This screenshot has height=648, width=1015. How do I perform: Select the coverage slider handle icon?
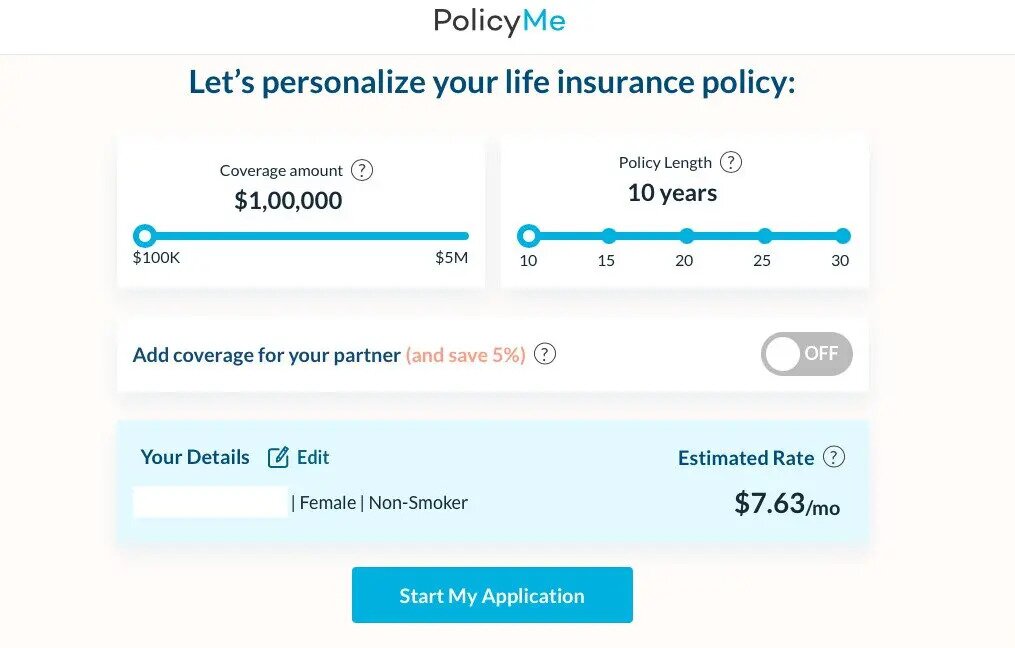click(x=145, y=235)
